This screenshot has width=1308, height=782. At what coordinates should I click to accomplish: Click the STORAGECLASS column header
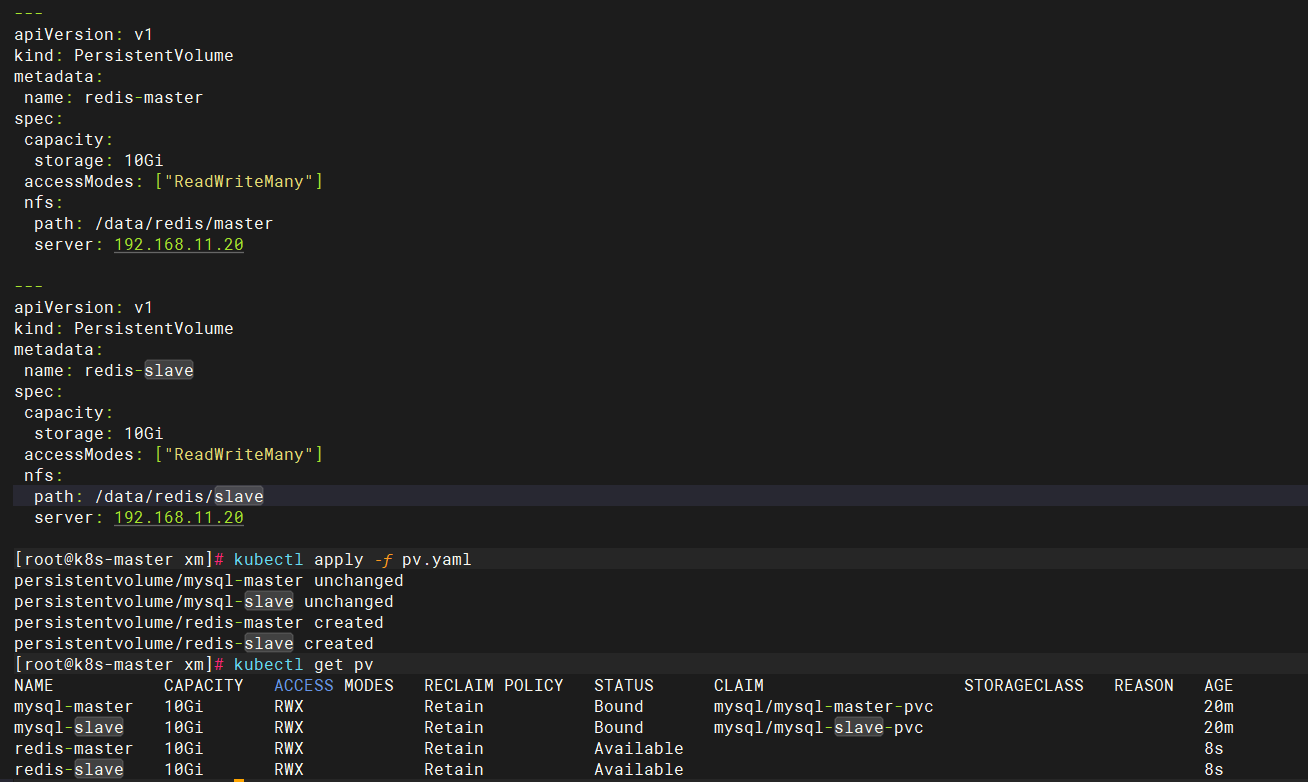click(1024, 685)
